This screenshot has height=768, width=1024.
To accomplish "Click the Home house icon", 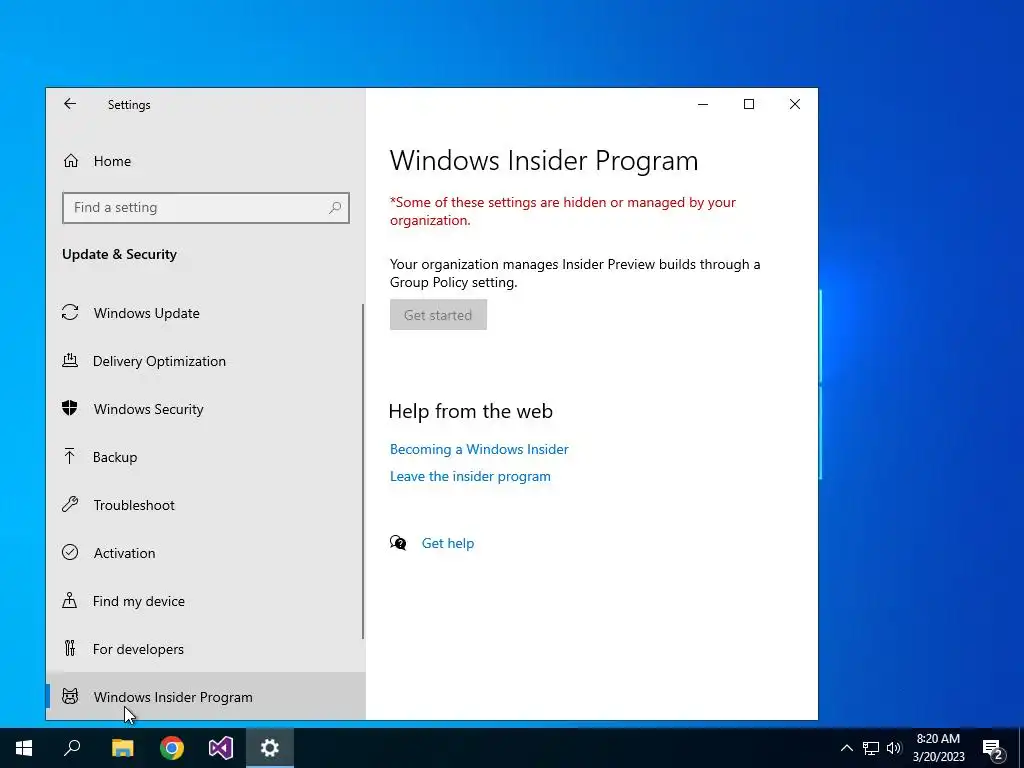I will 71,161.
